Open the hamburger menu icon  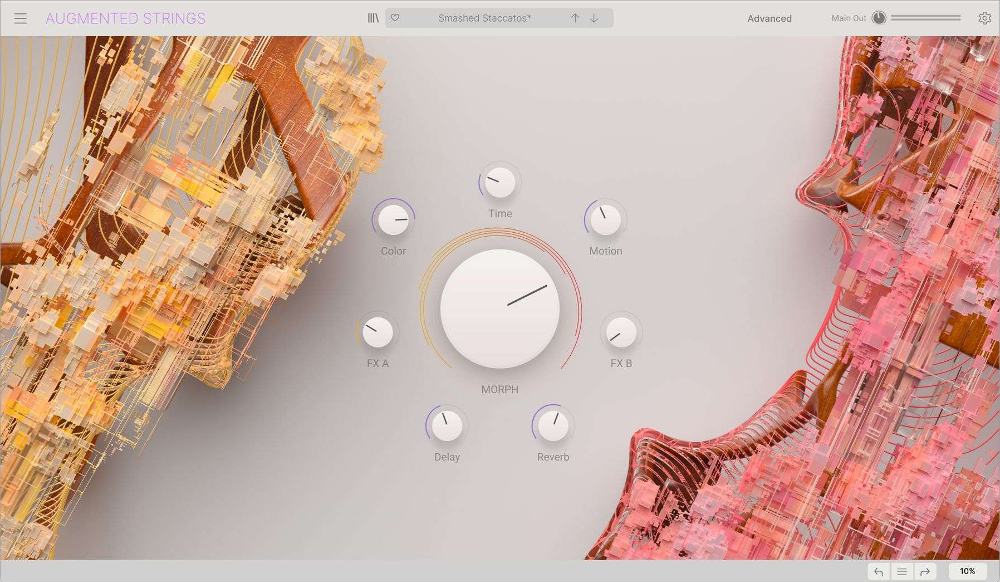[18, 17]
